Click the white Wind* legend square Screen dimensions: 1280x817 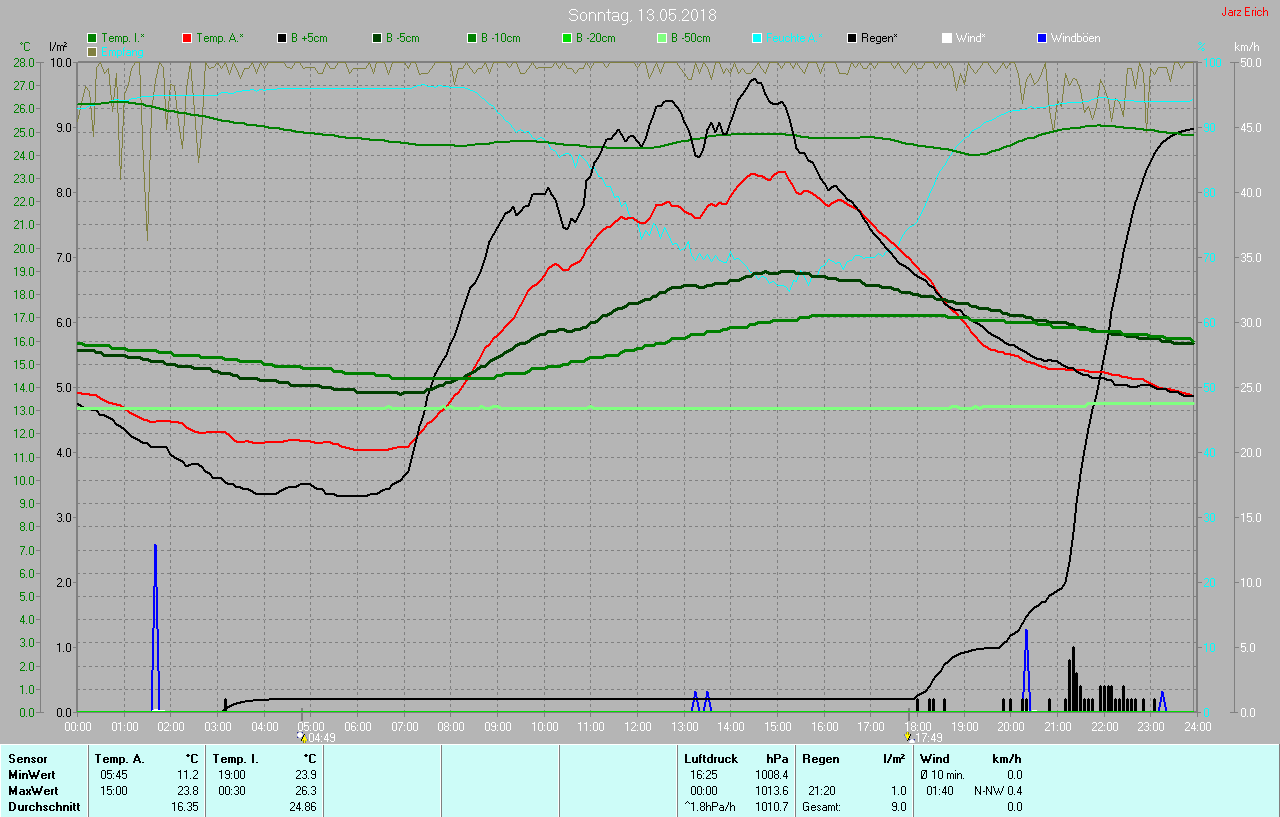click(x=947, y=38)
